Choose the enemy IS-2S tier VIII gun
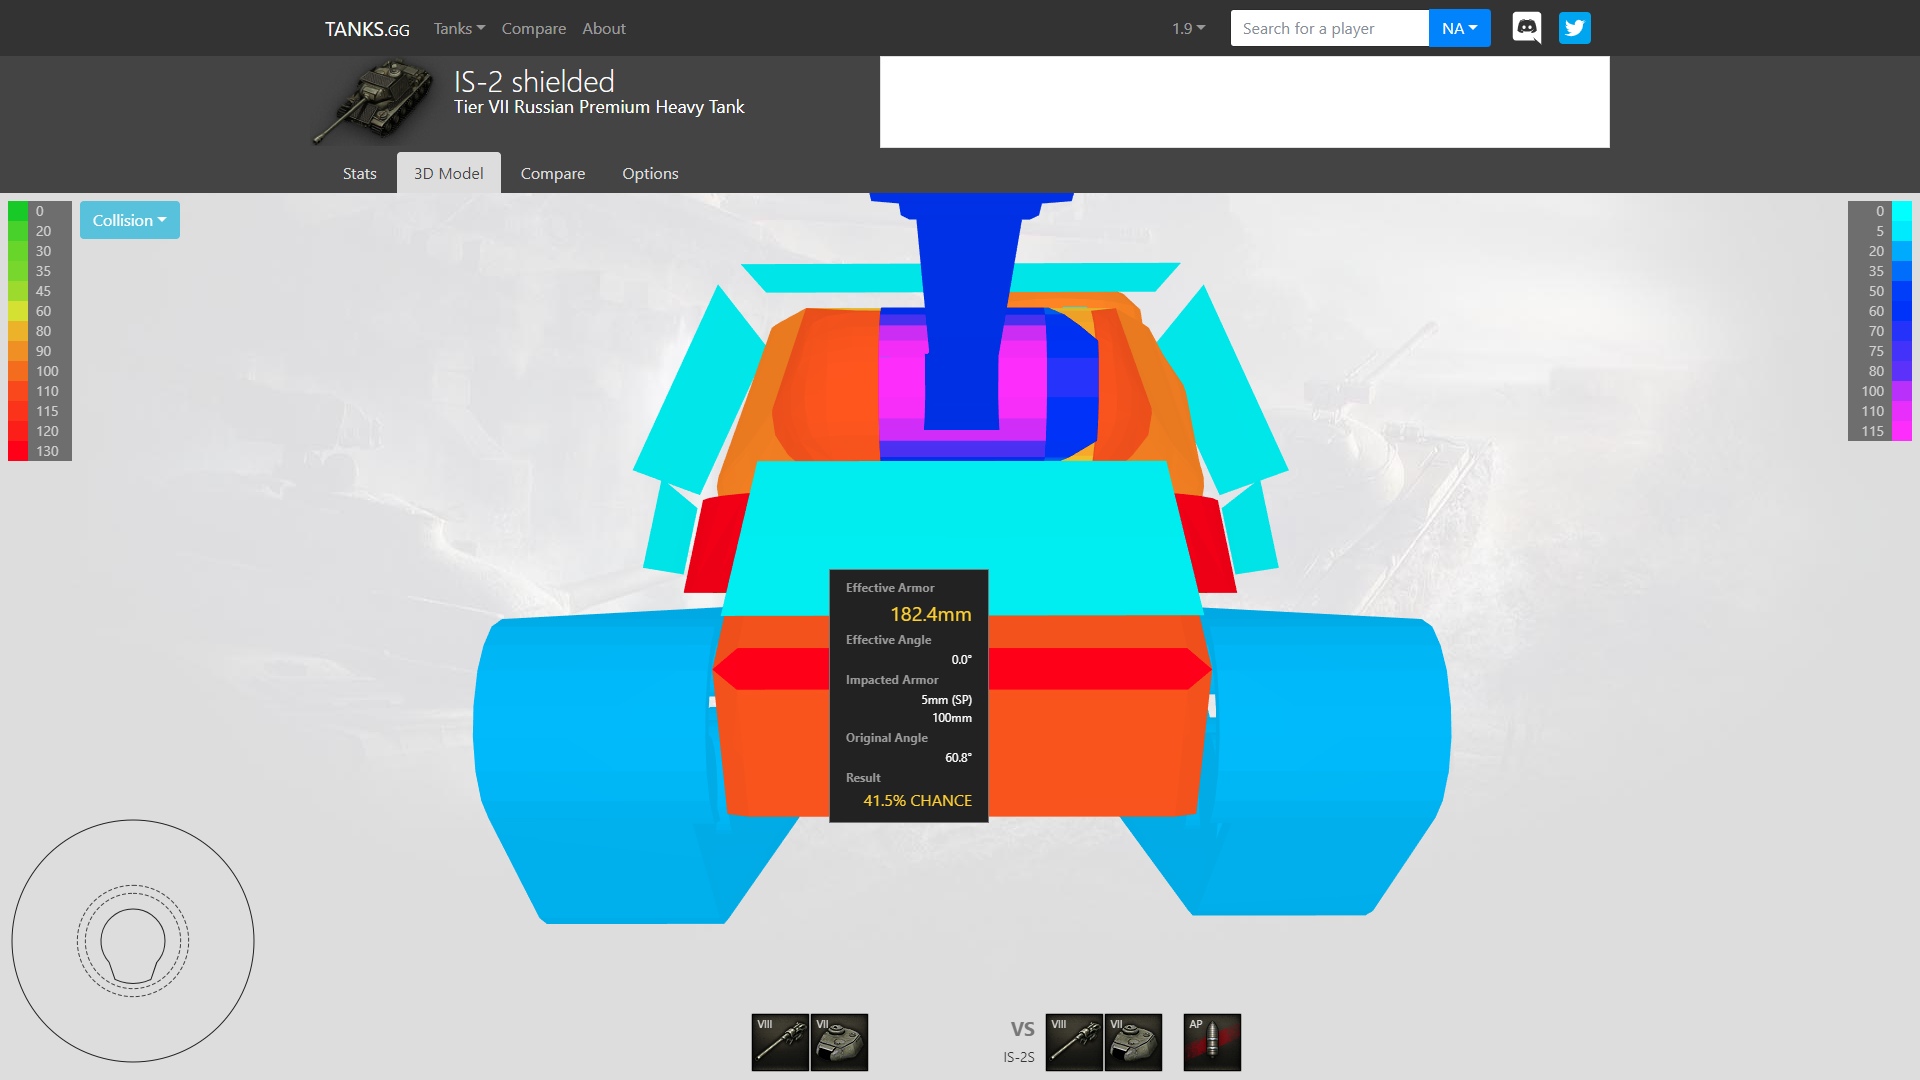Viewport: 1920px width, 1080px height. tap(1074, 1042)
